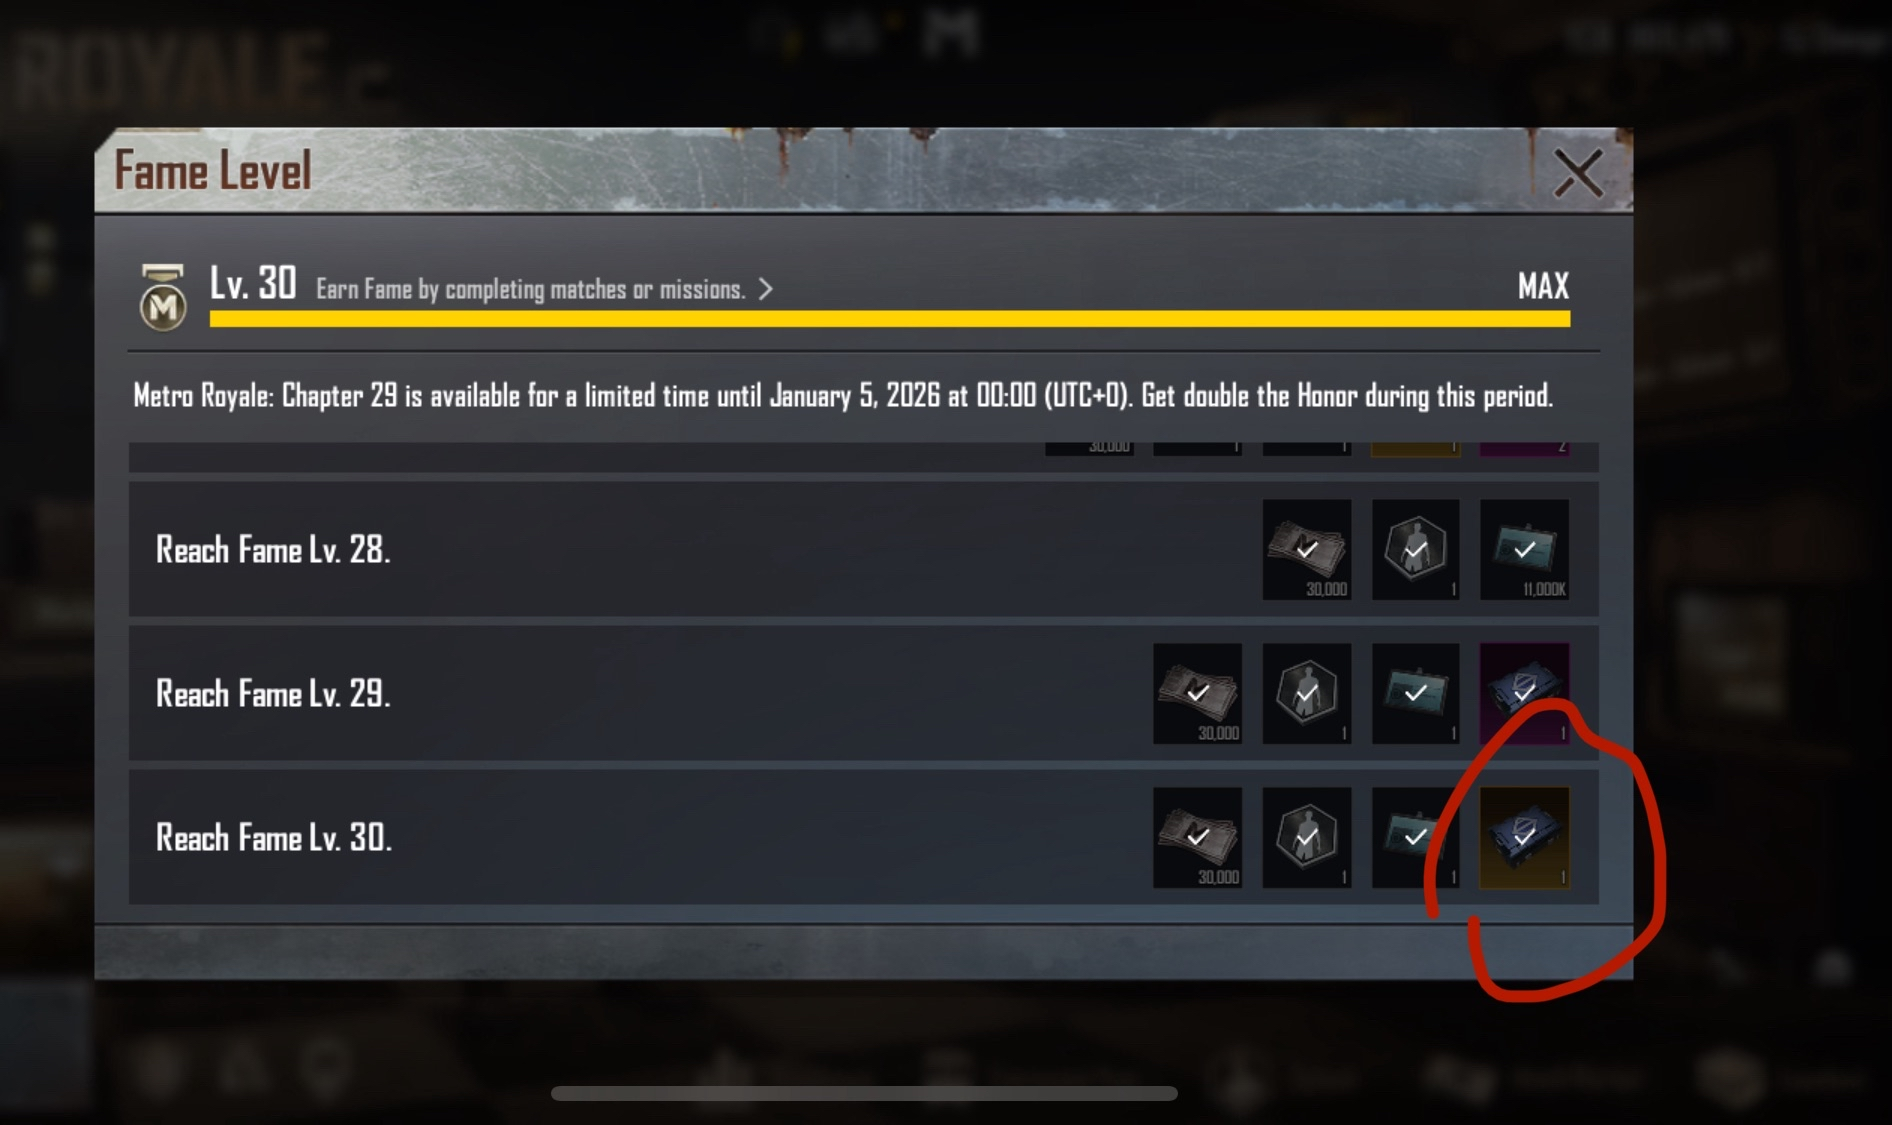This screenshot has width=1892, height=1125.
Task: Close the Fame Level dialog
Action: 1578,173
